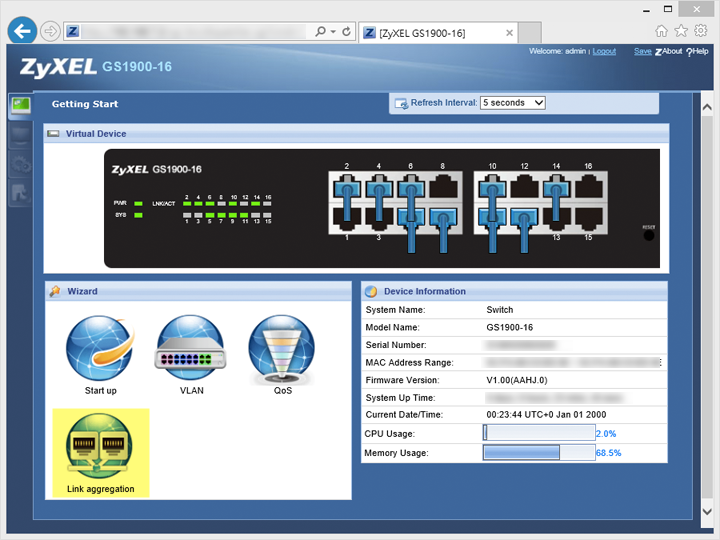Viewport: 720px width, 540px height.
Task: Reload the page with refresh icon
Action: (x=347, y=31)
